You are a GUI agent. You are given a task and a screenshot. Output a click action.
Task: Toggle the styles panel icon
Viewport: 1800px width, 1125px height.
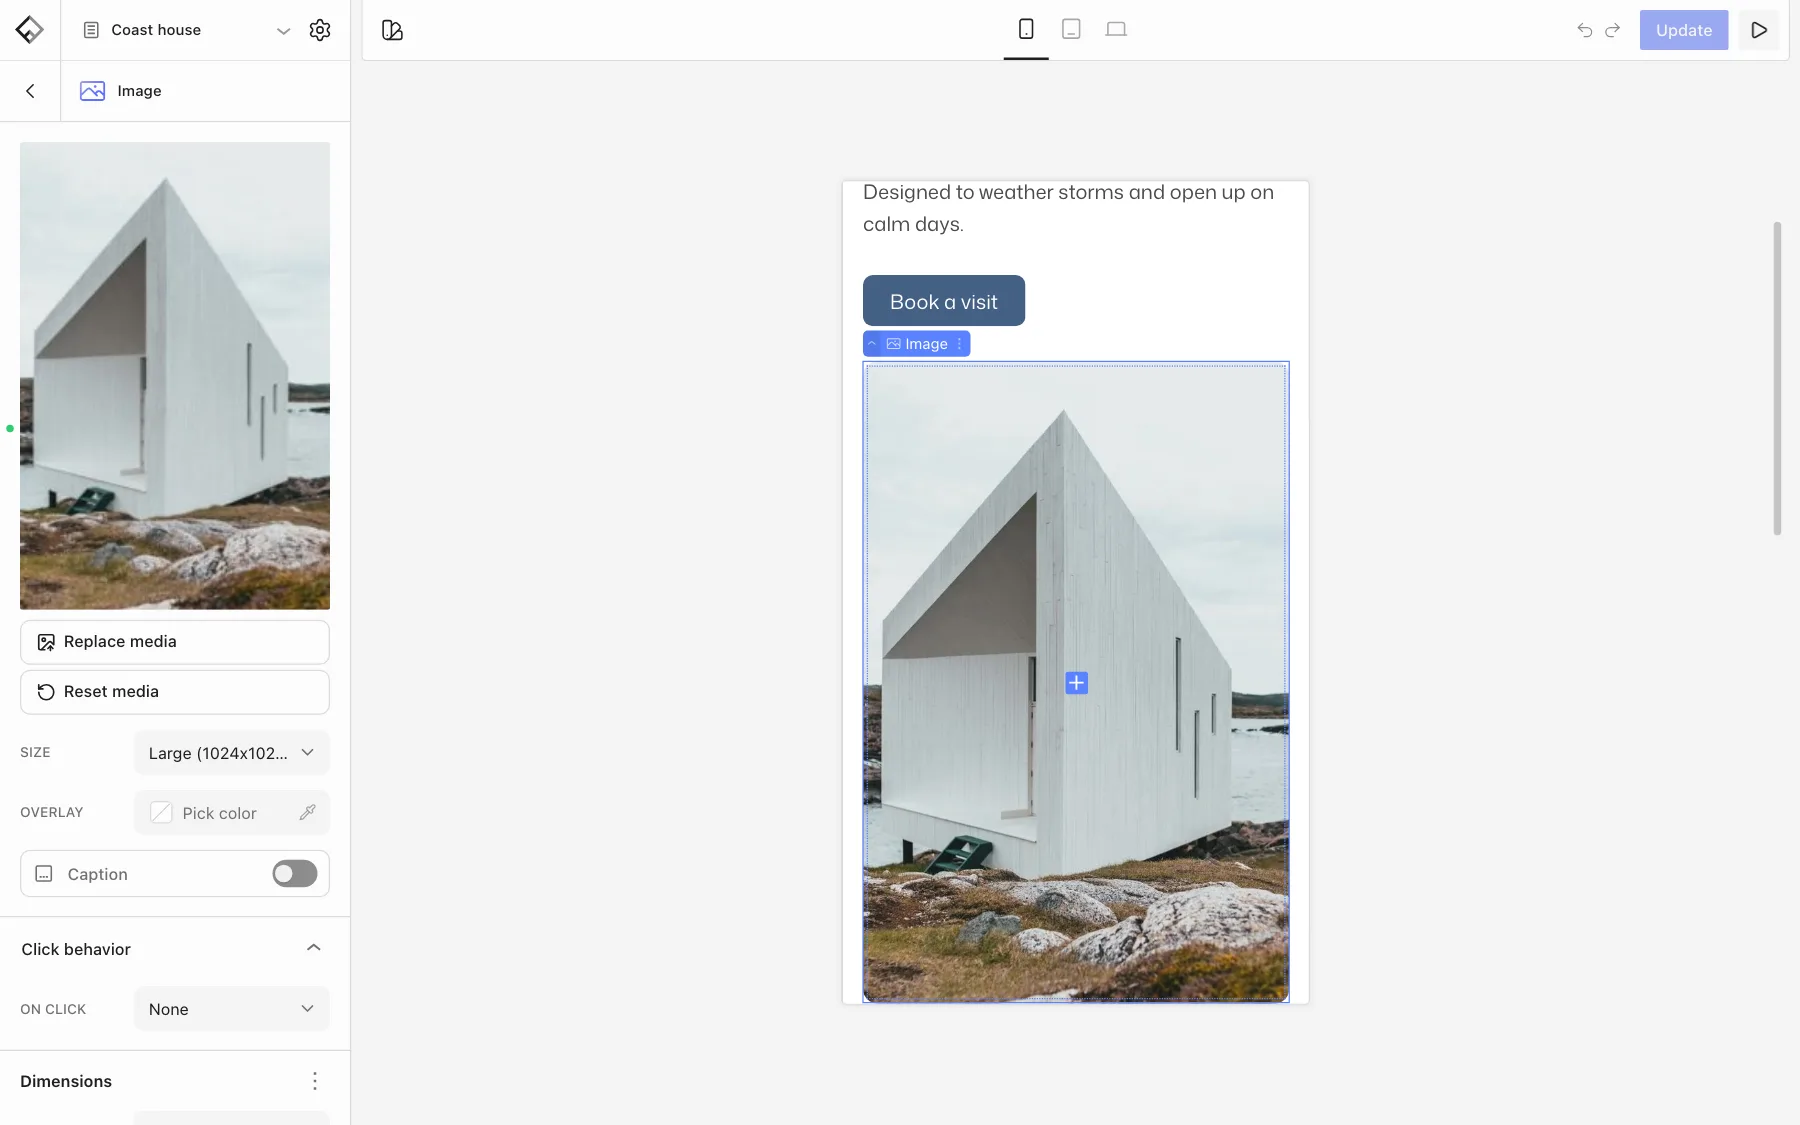(392, 30)
